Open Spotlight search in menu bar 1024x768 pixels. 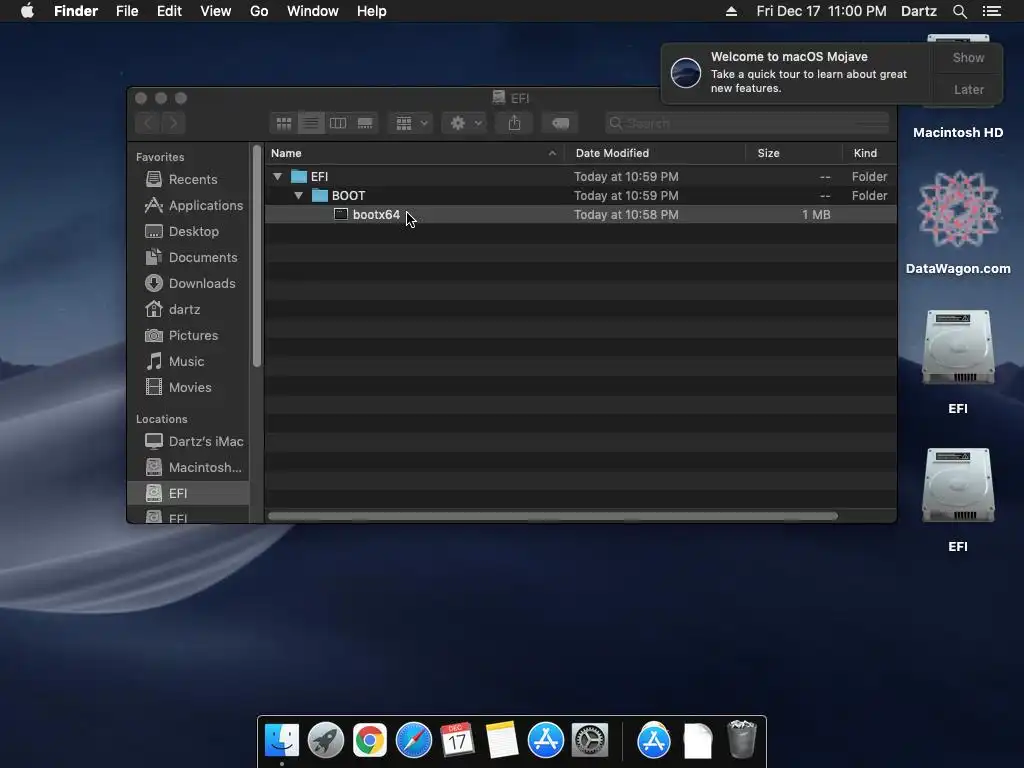tap(959, 11)
